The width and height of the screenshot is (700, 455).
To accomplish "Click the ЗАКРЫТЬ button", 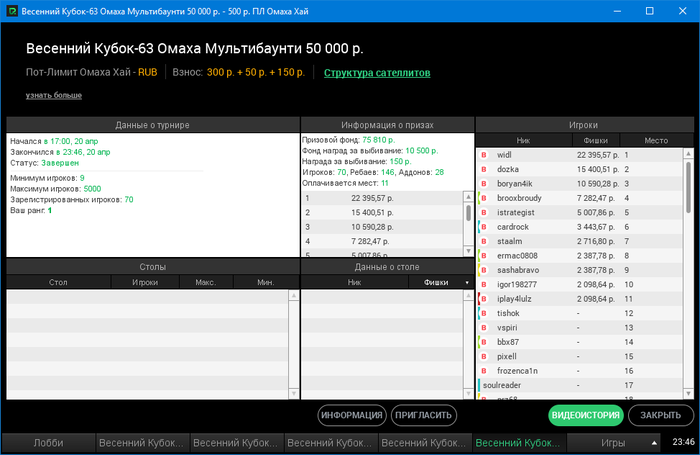I will (x=661, y=415).
